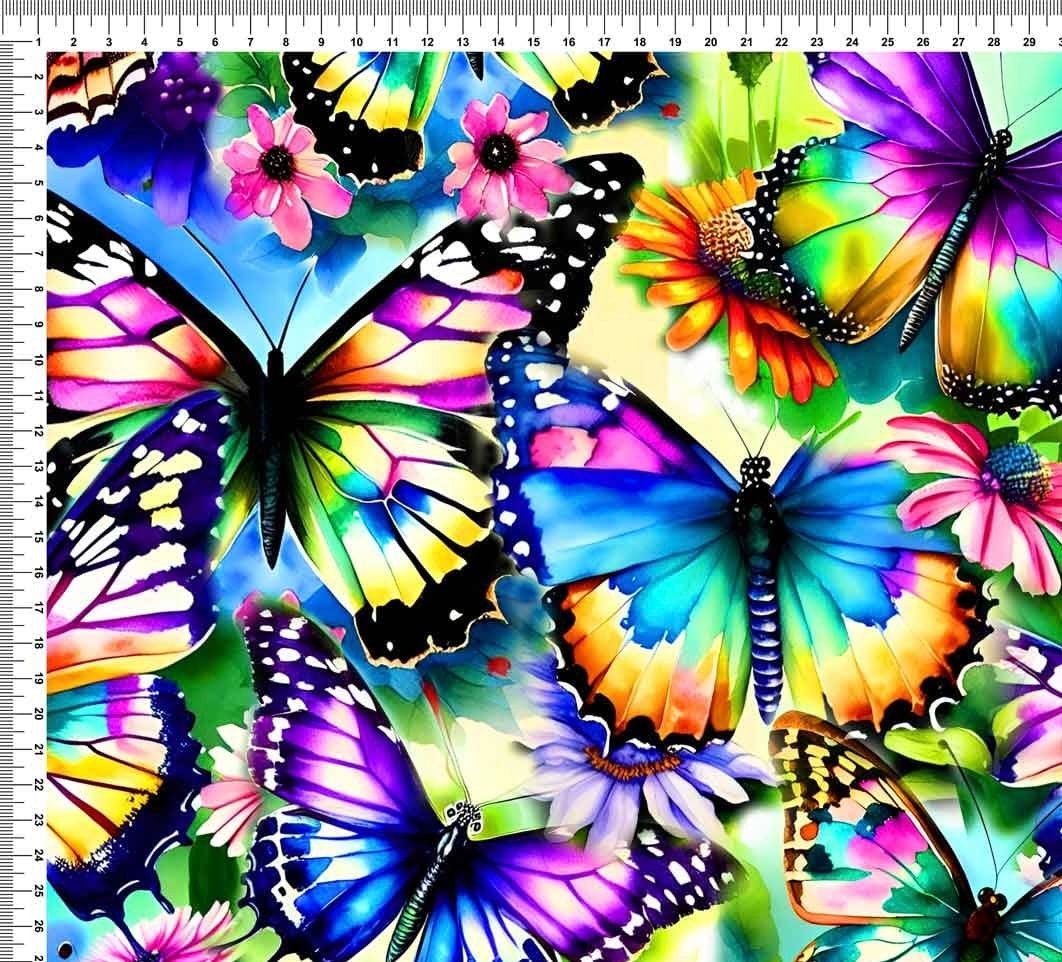Click the head of the bottom purple butterfly
Viewport: 1062px width, 962px height.
coord(462,814)
